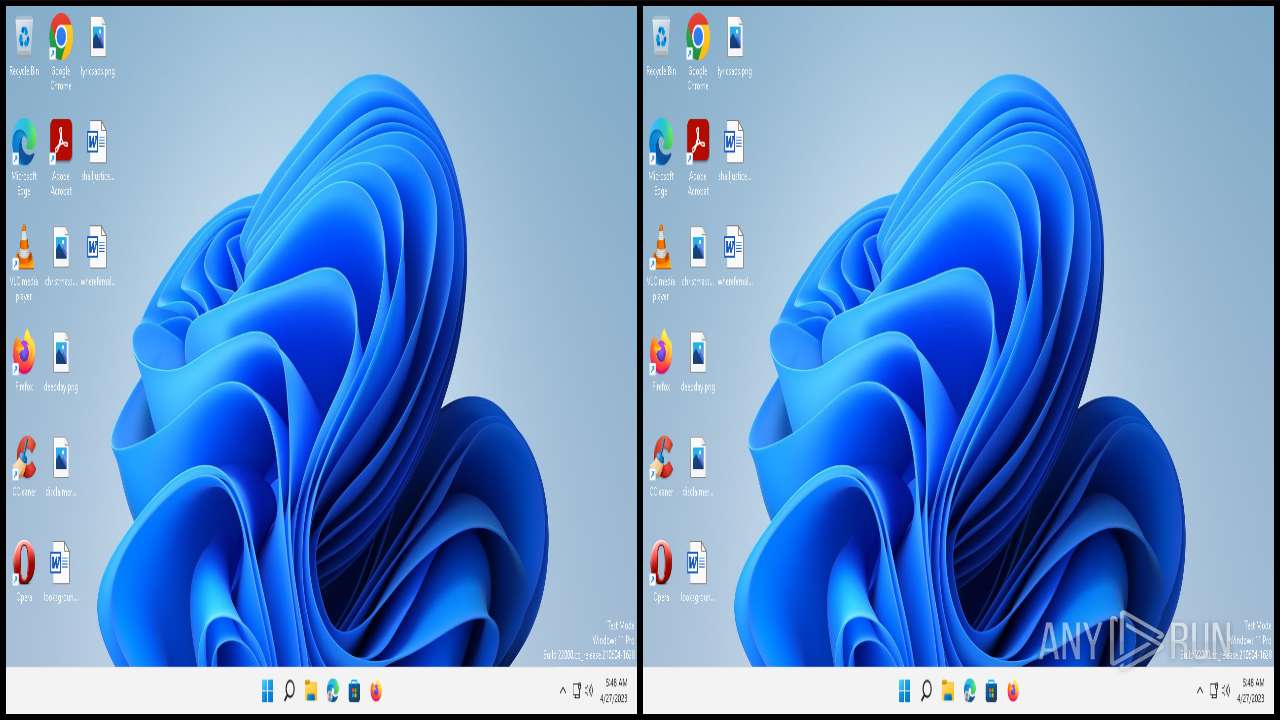Select Word document beside Opera, left desktop

coord(61,571)
